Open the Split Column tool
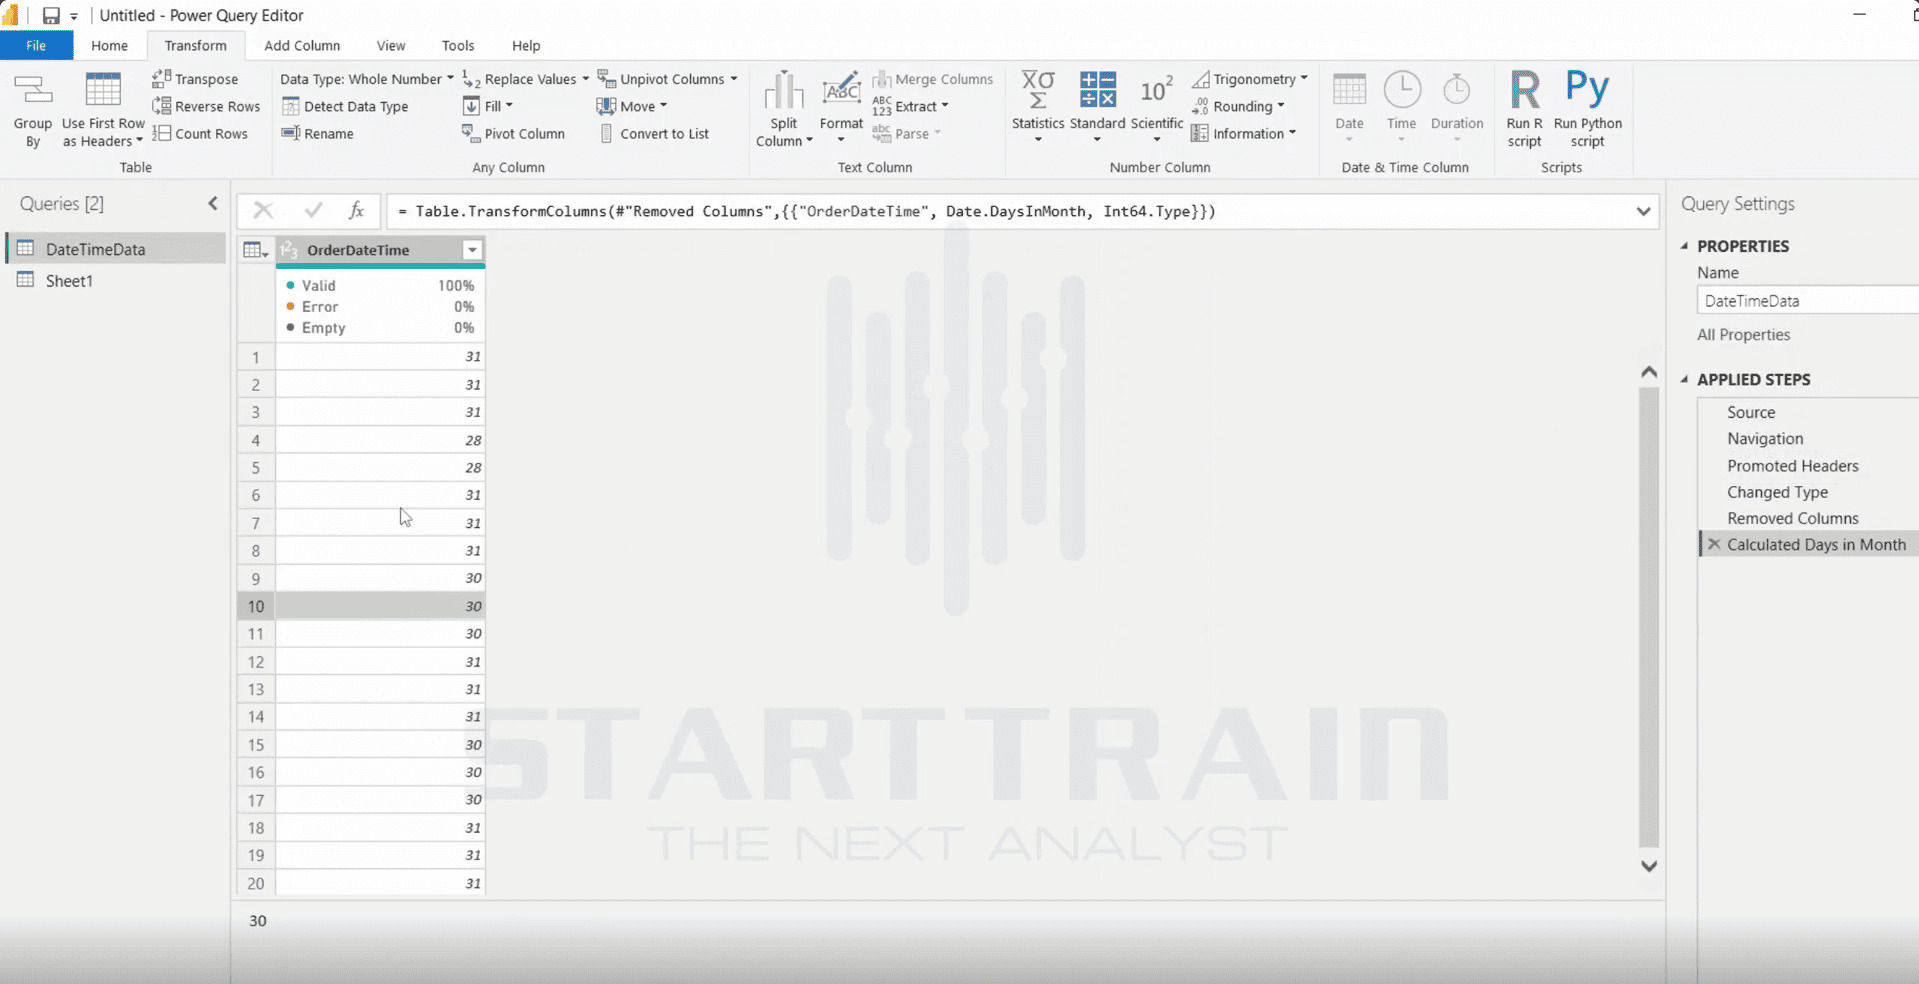This screenshot has width=1919, height=984. click(x=784, y=109)
